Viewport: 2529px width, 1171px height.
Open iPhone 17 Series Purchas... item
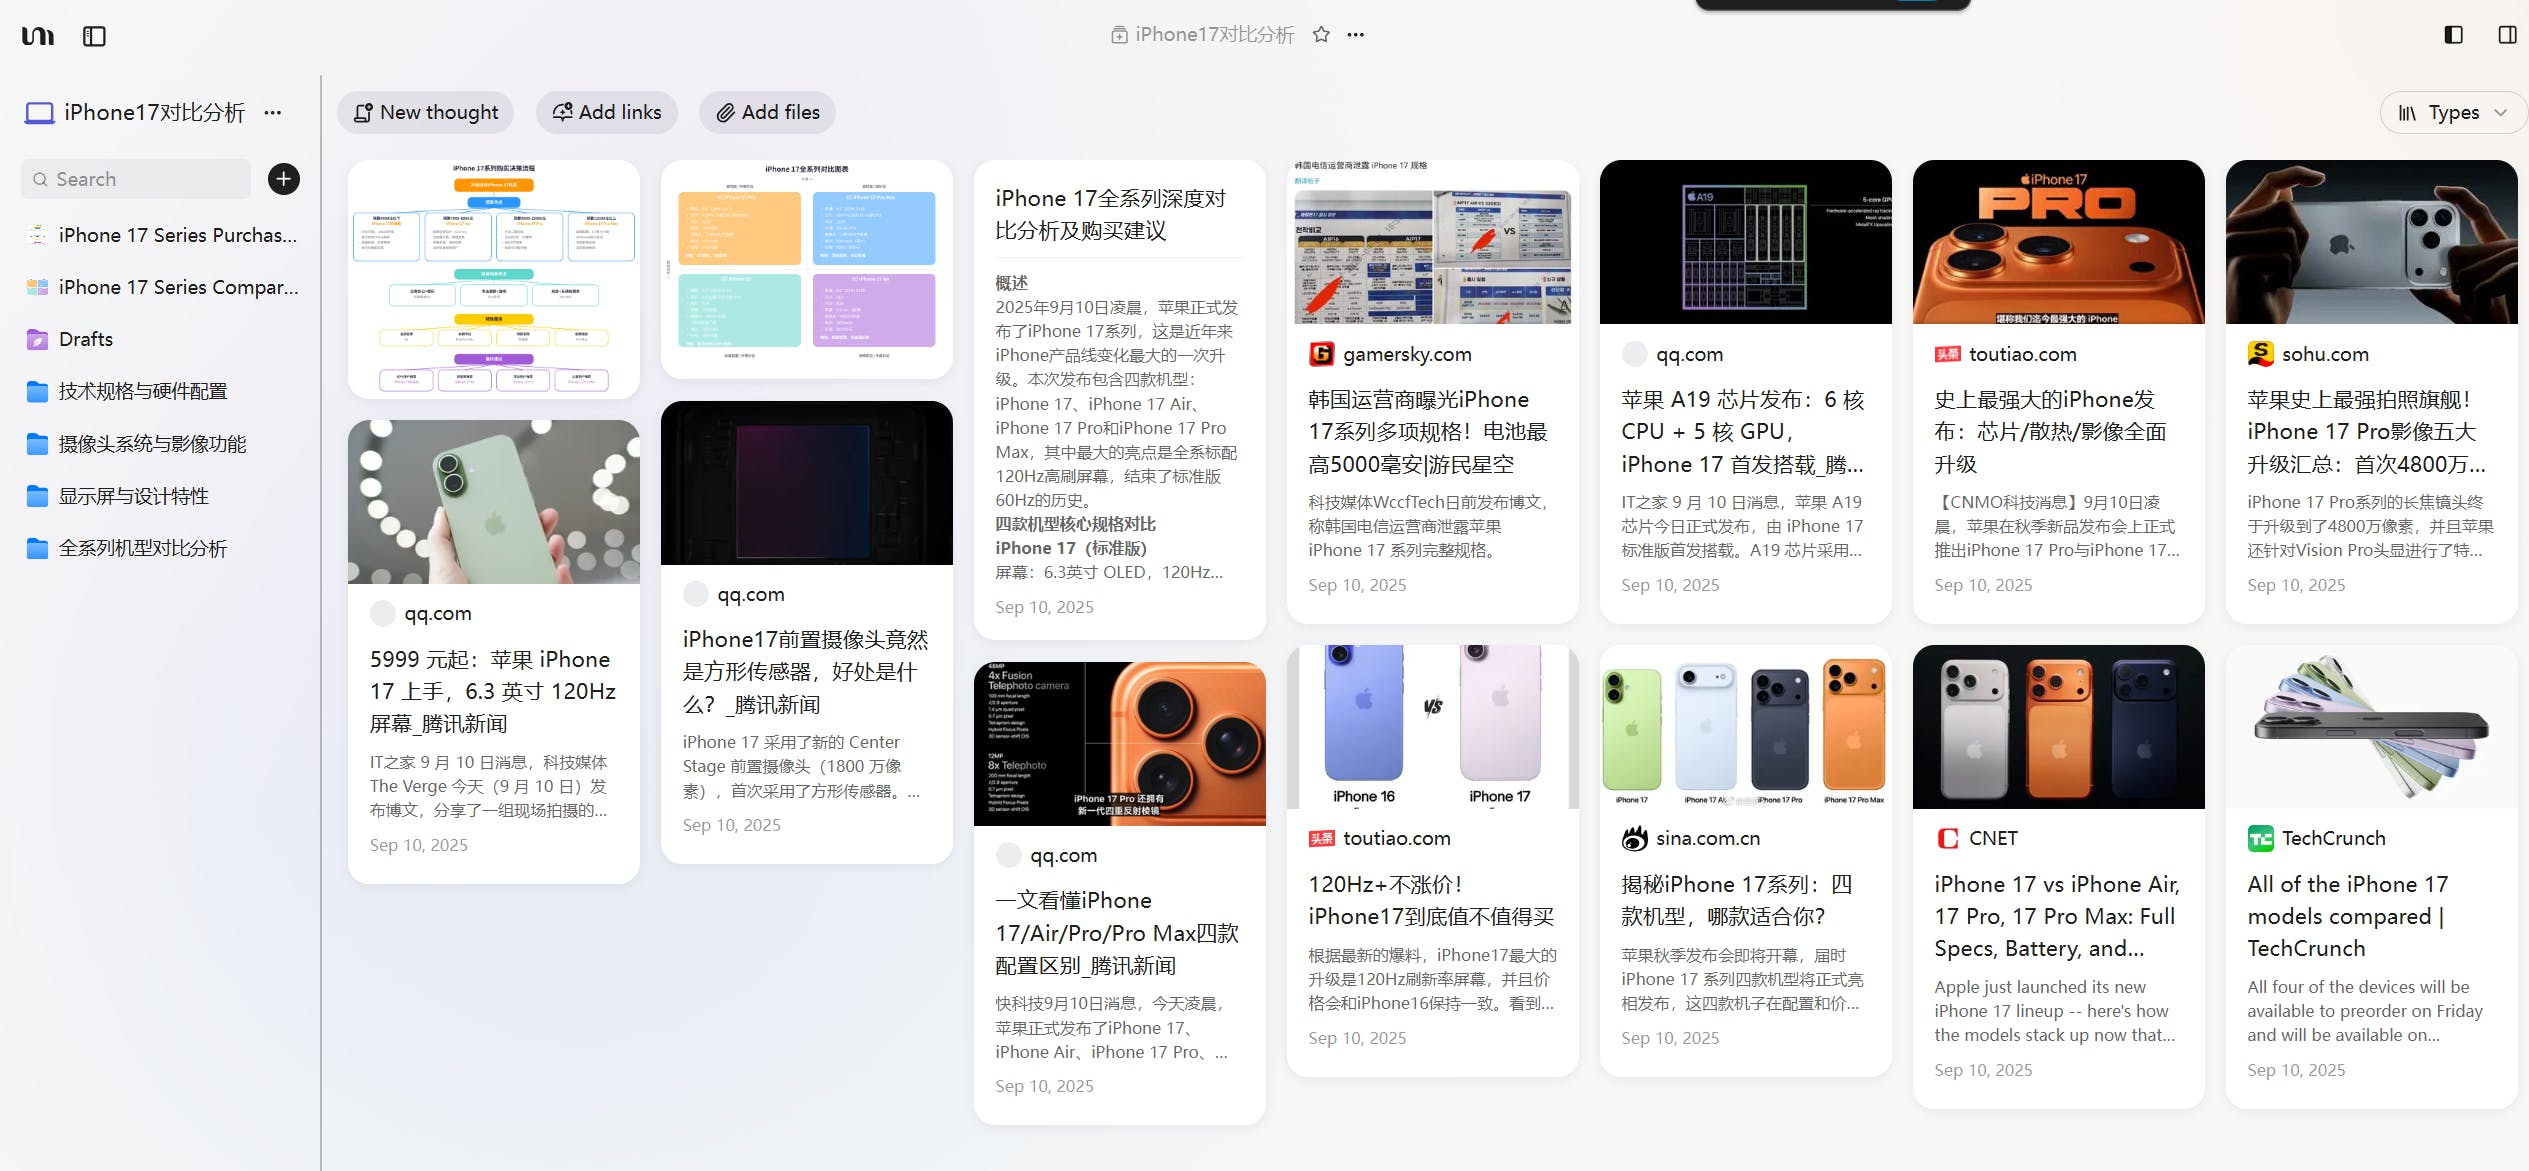(x=177, y=235)
